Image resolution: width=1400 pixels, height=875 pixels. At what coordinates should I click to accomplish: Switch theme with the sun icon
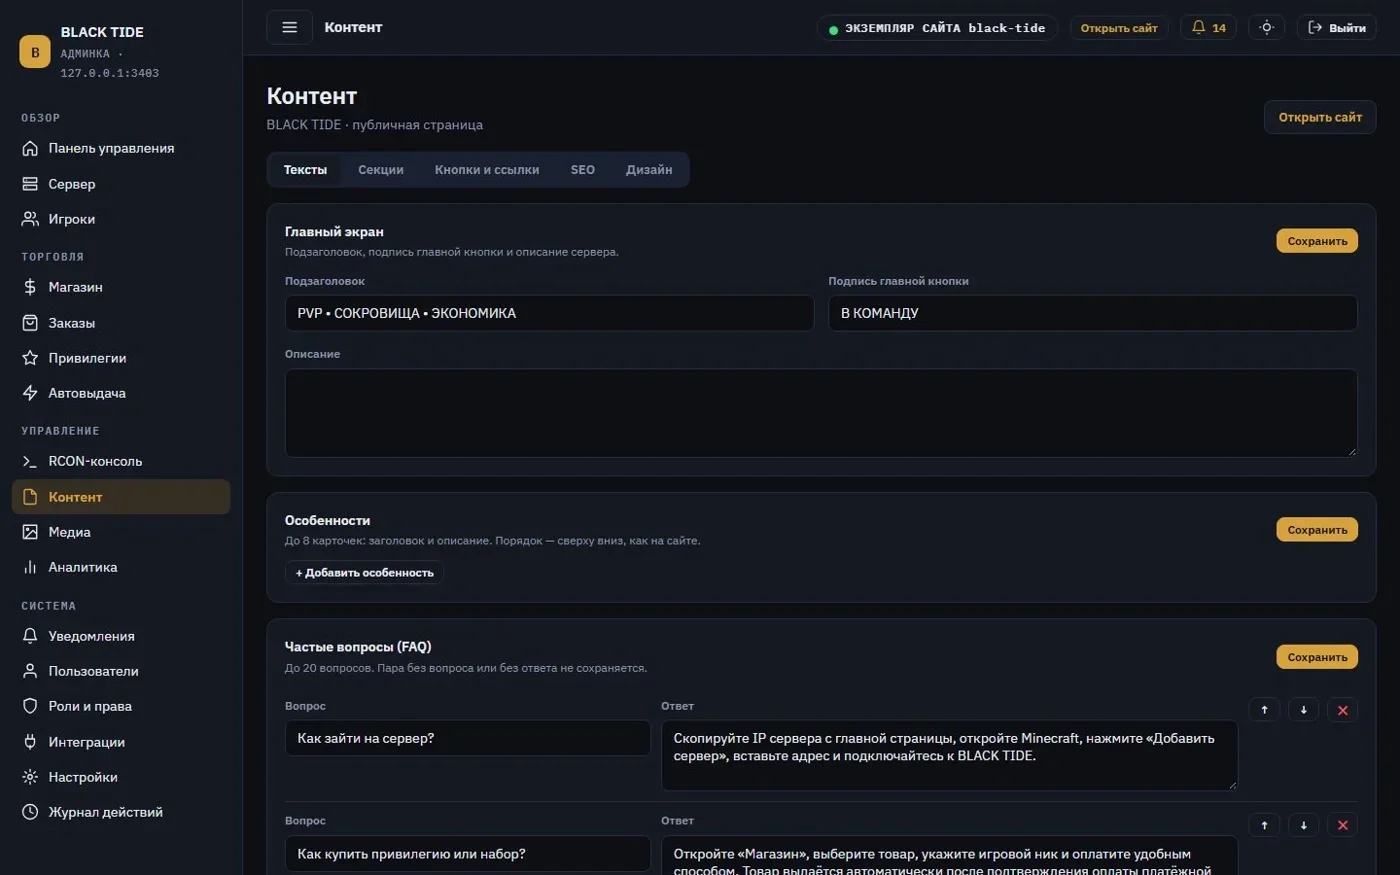click(1266, 28)
